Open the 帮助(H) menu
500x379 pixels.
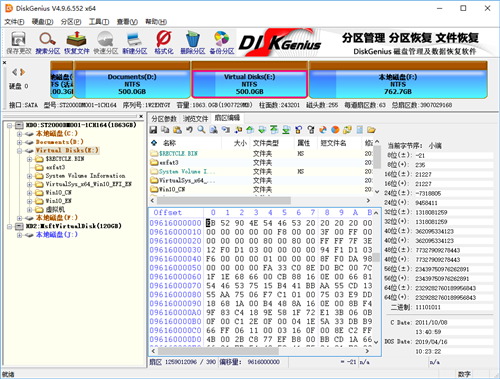(x=156, y=22)
